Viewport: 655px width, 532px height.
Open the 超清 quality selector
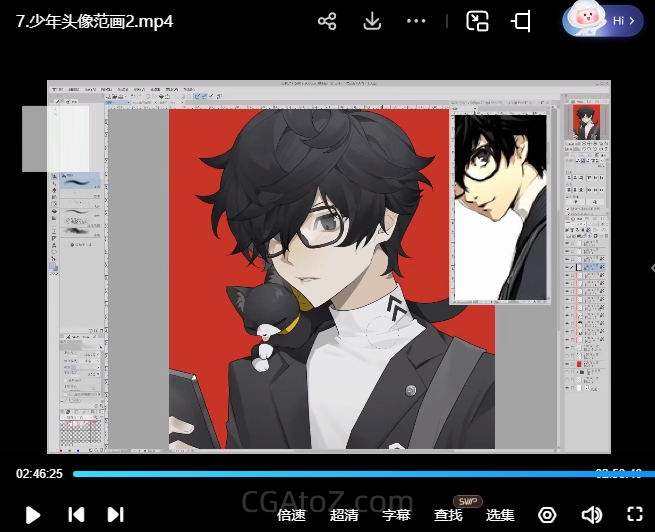345,515
